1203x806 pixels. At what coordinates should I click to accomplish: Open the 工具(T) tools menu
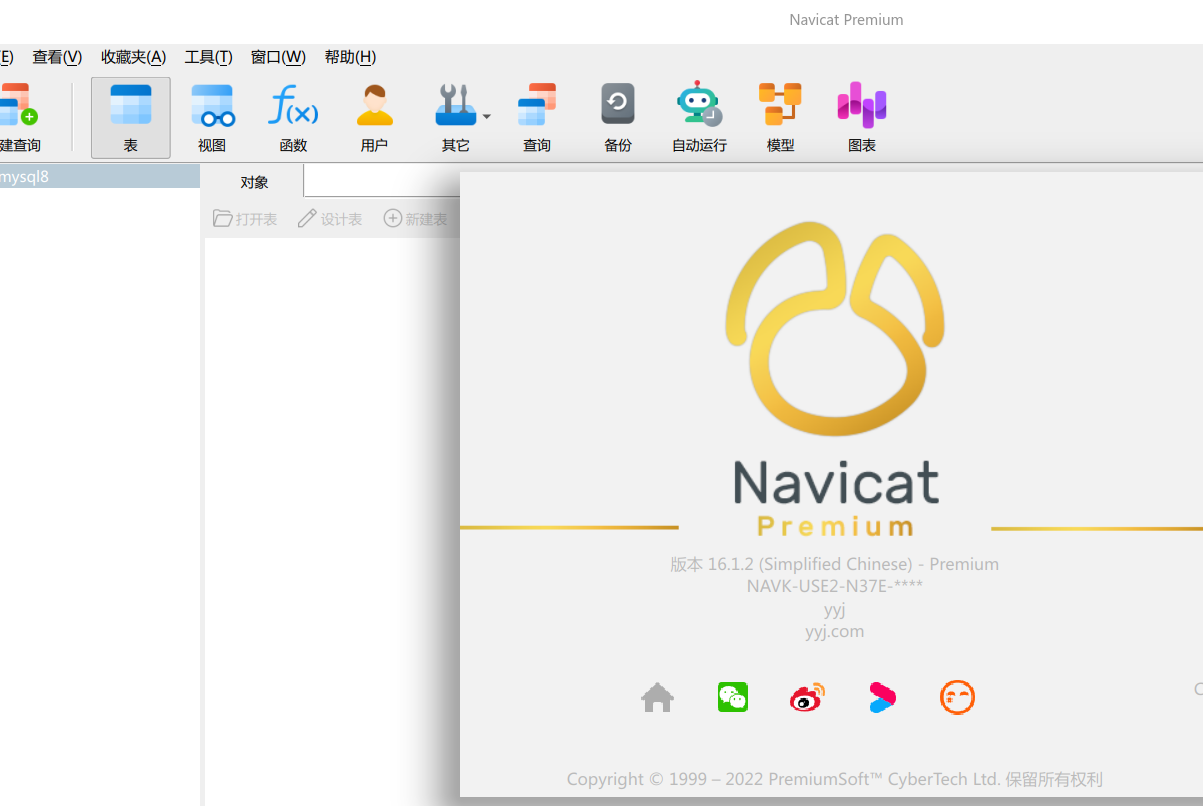tap(208, 57)
